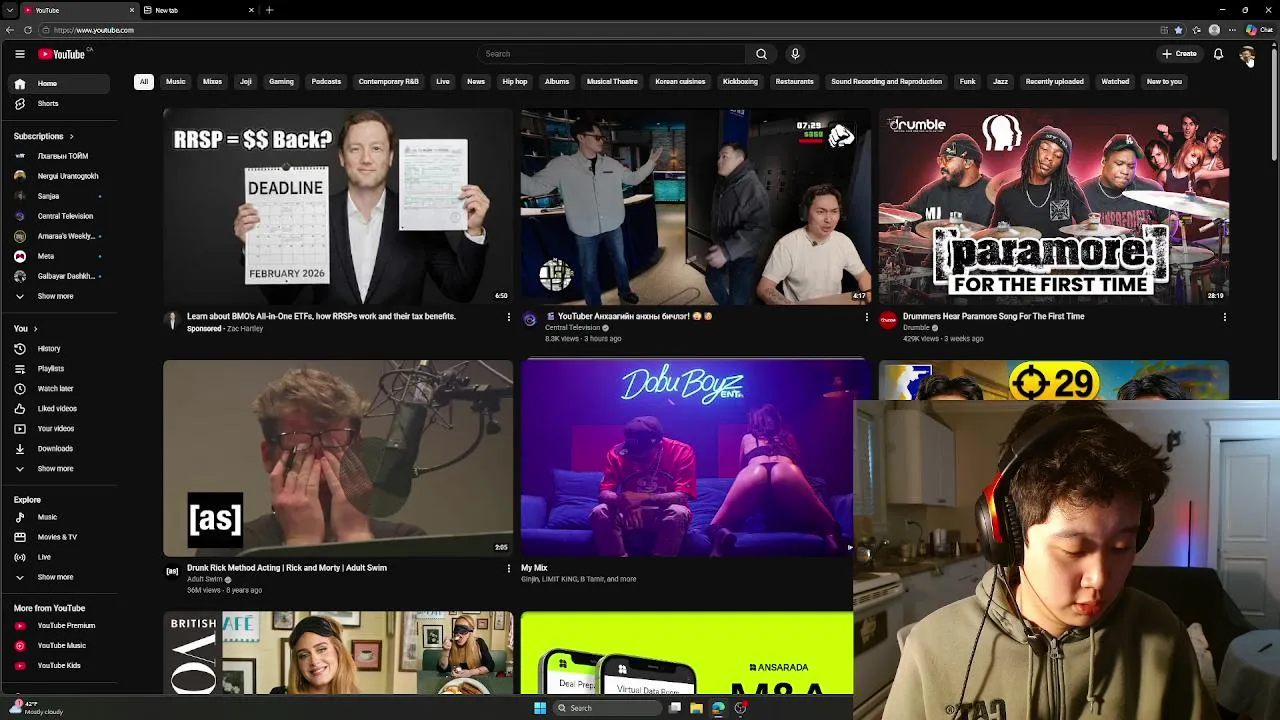Open Zac Hartley sponsor link
This screenshot has width=1280, height=720.
245,329
